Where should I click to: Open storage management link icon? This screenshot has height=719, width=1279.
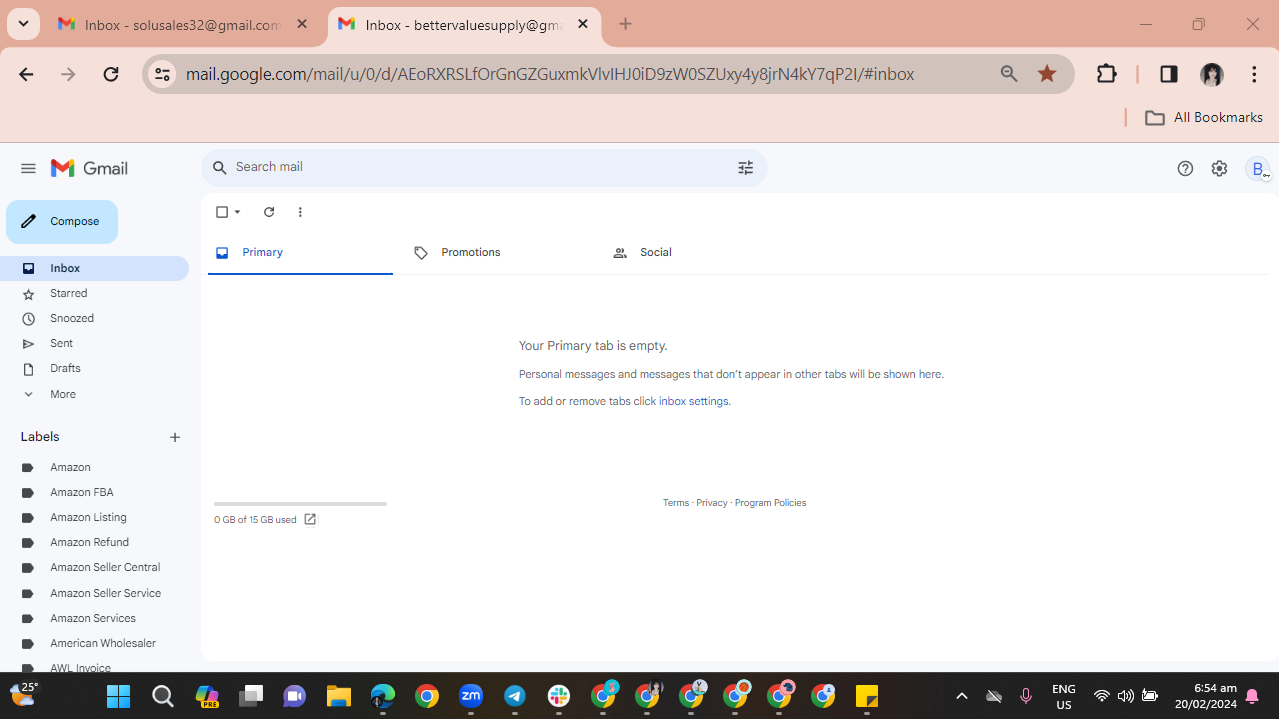coord(310,519)
